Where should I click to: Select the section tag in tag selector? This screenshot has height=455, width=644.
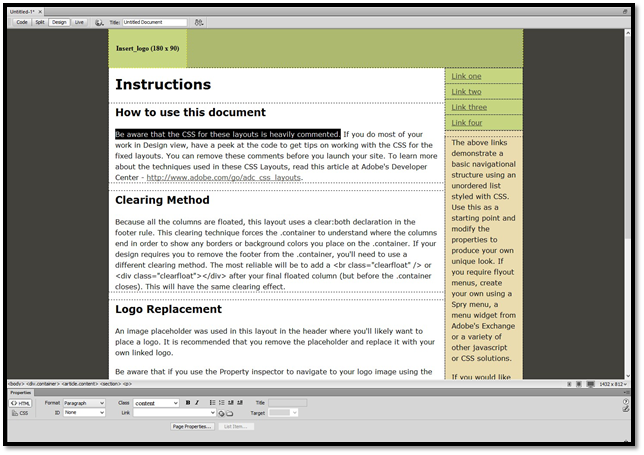[x=110, y=384]
